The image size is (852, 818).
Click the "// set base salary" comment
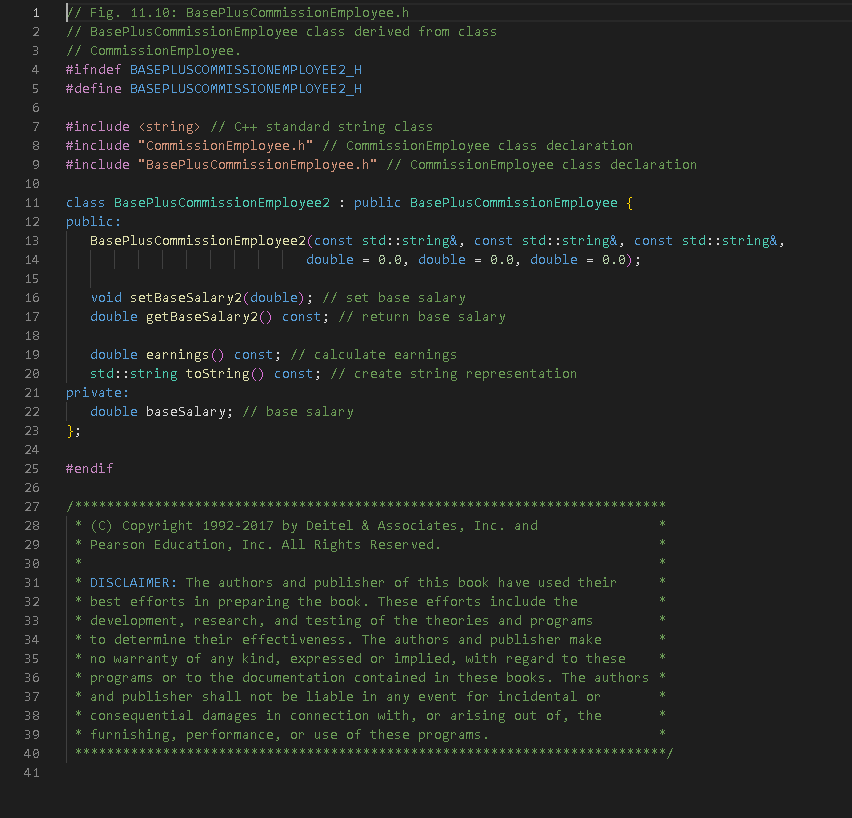click(394, 298)
